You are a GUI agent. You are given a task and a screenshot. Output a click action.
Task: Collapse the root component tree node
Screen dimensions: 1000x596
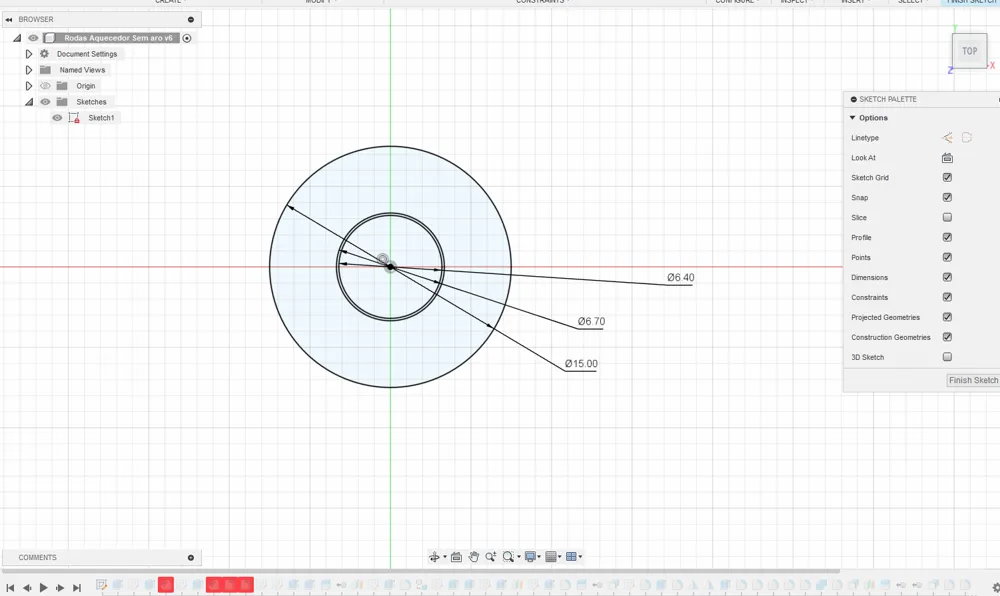17,38
